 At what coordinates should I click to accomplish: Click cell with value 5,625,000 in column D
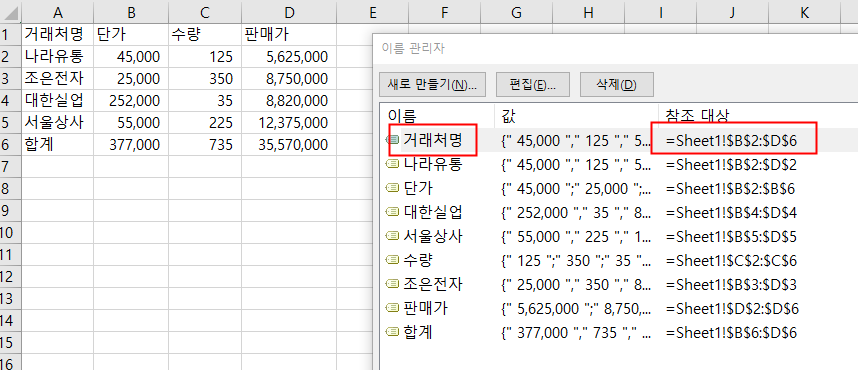tap(289, 56)
